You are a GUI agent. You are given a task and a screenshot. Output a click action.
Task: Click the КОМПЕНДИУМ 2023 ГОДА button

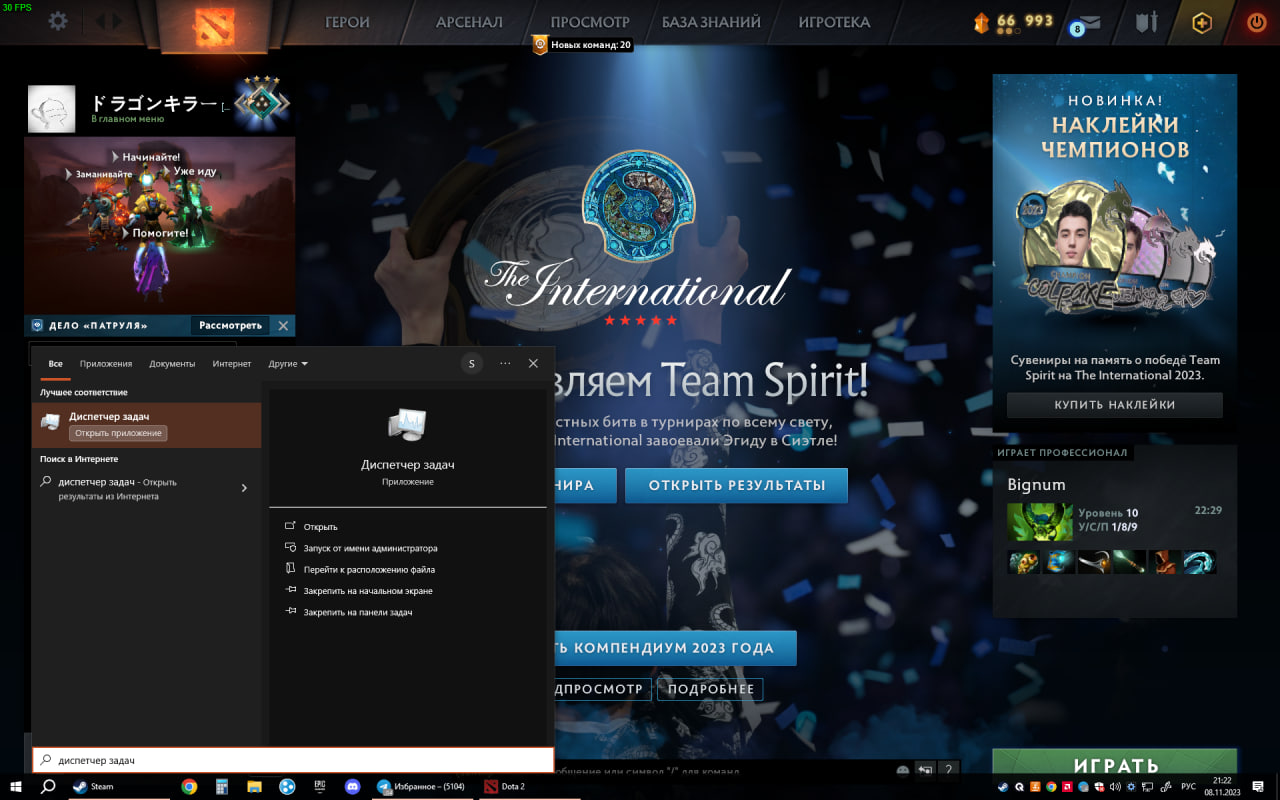tap(675, 648)
